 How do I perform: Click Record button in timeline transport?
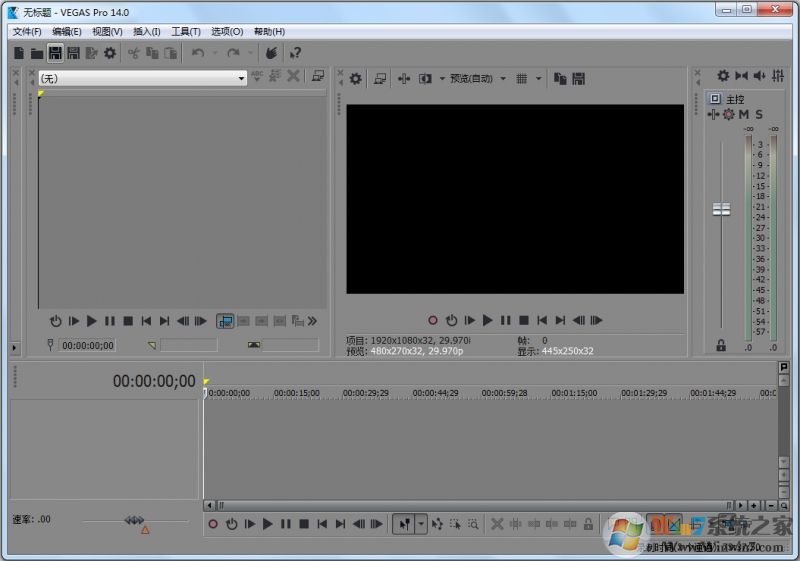coord(213,524)
